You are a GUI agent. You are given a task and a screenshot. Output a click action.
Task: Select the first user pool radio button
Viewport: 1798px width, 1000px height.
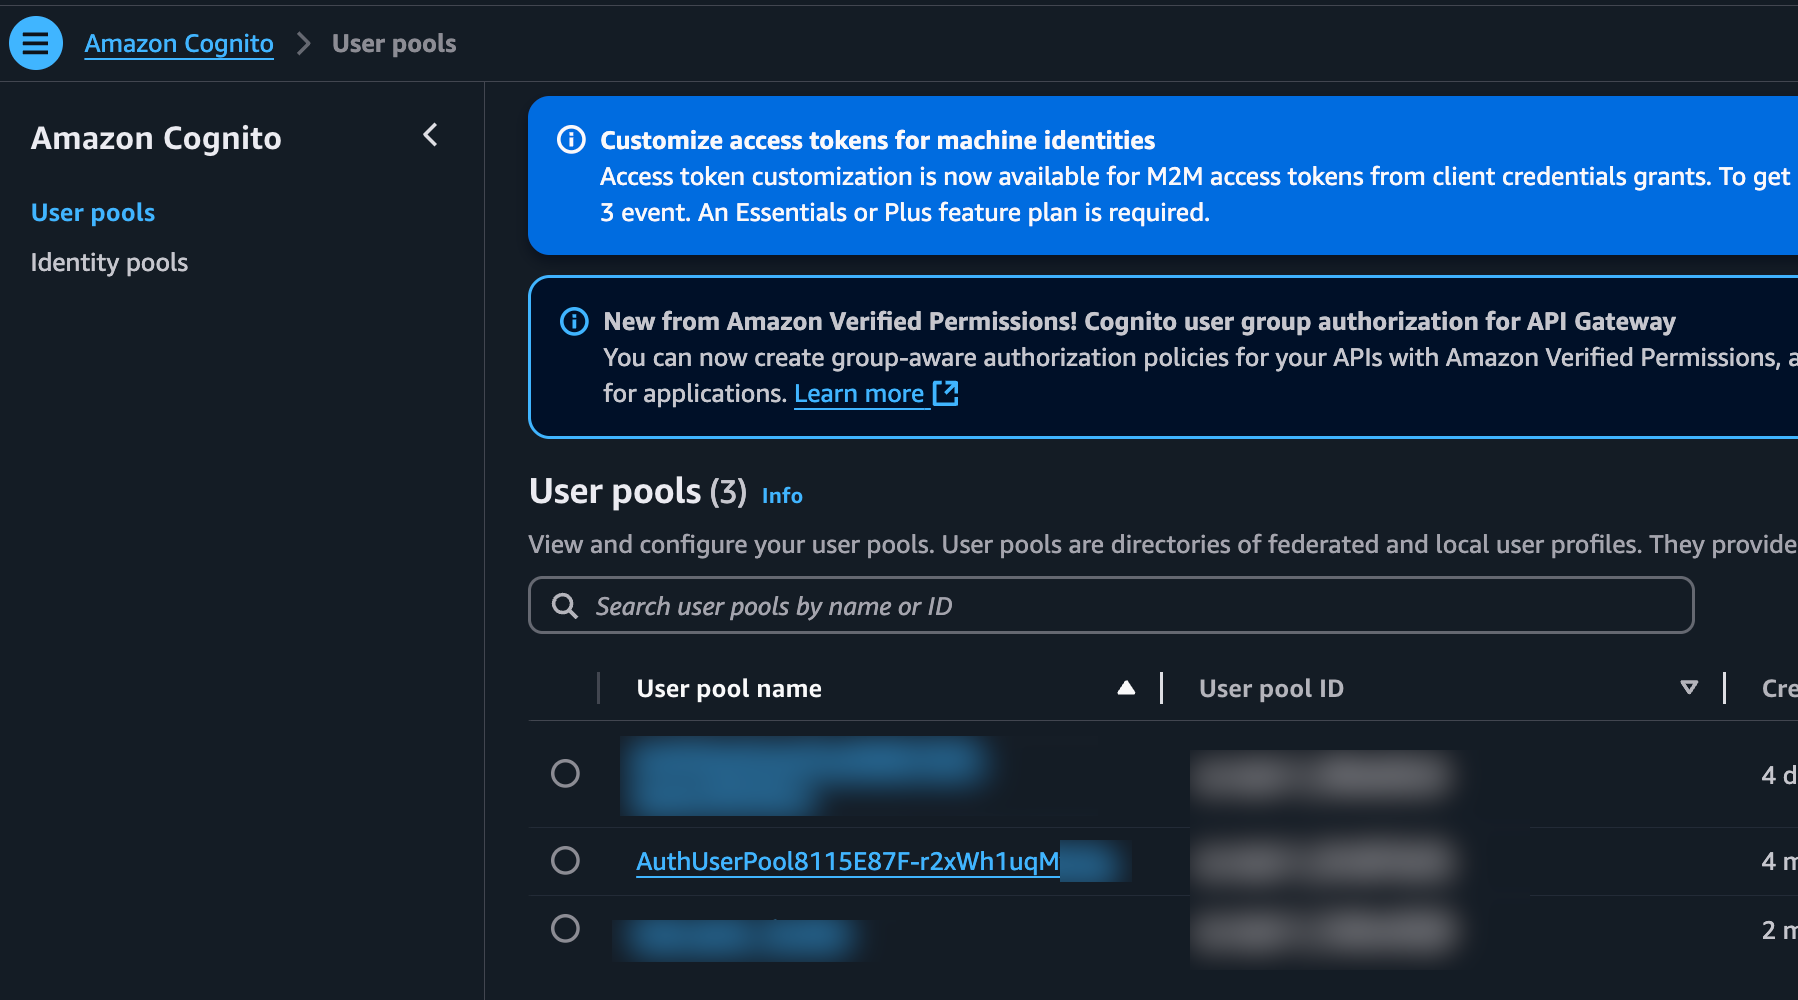pyautogui.click(x=565, y=773)
